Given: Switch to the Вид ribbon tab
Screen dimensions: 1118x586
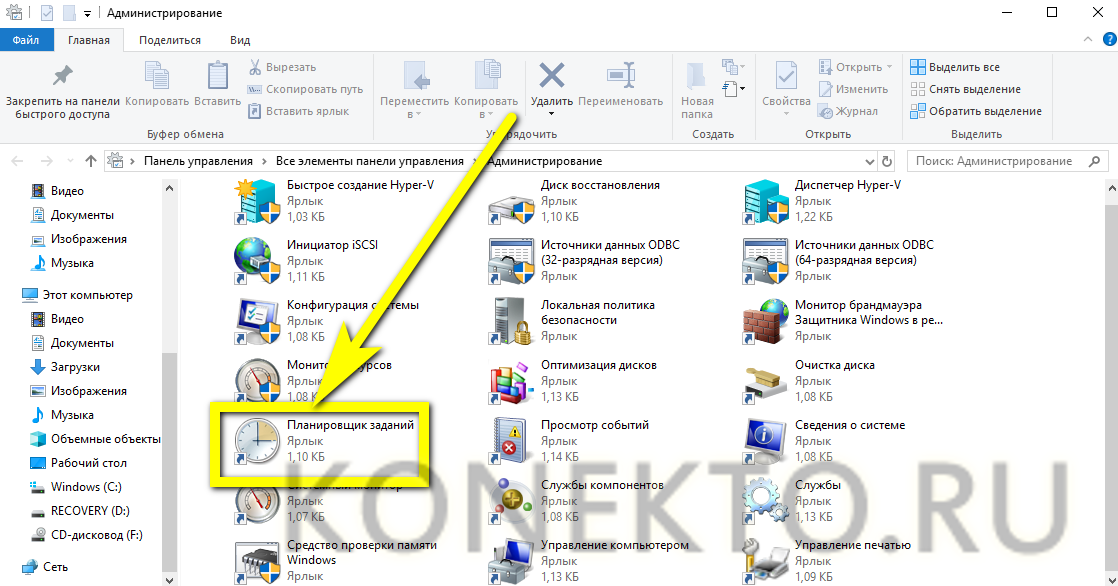Looking at the screenshot, I should [x=240, y=40].
